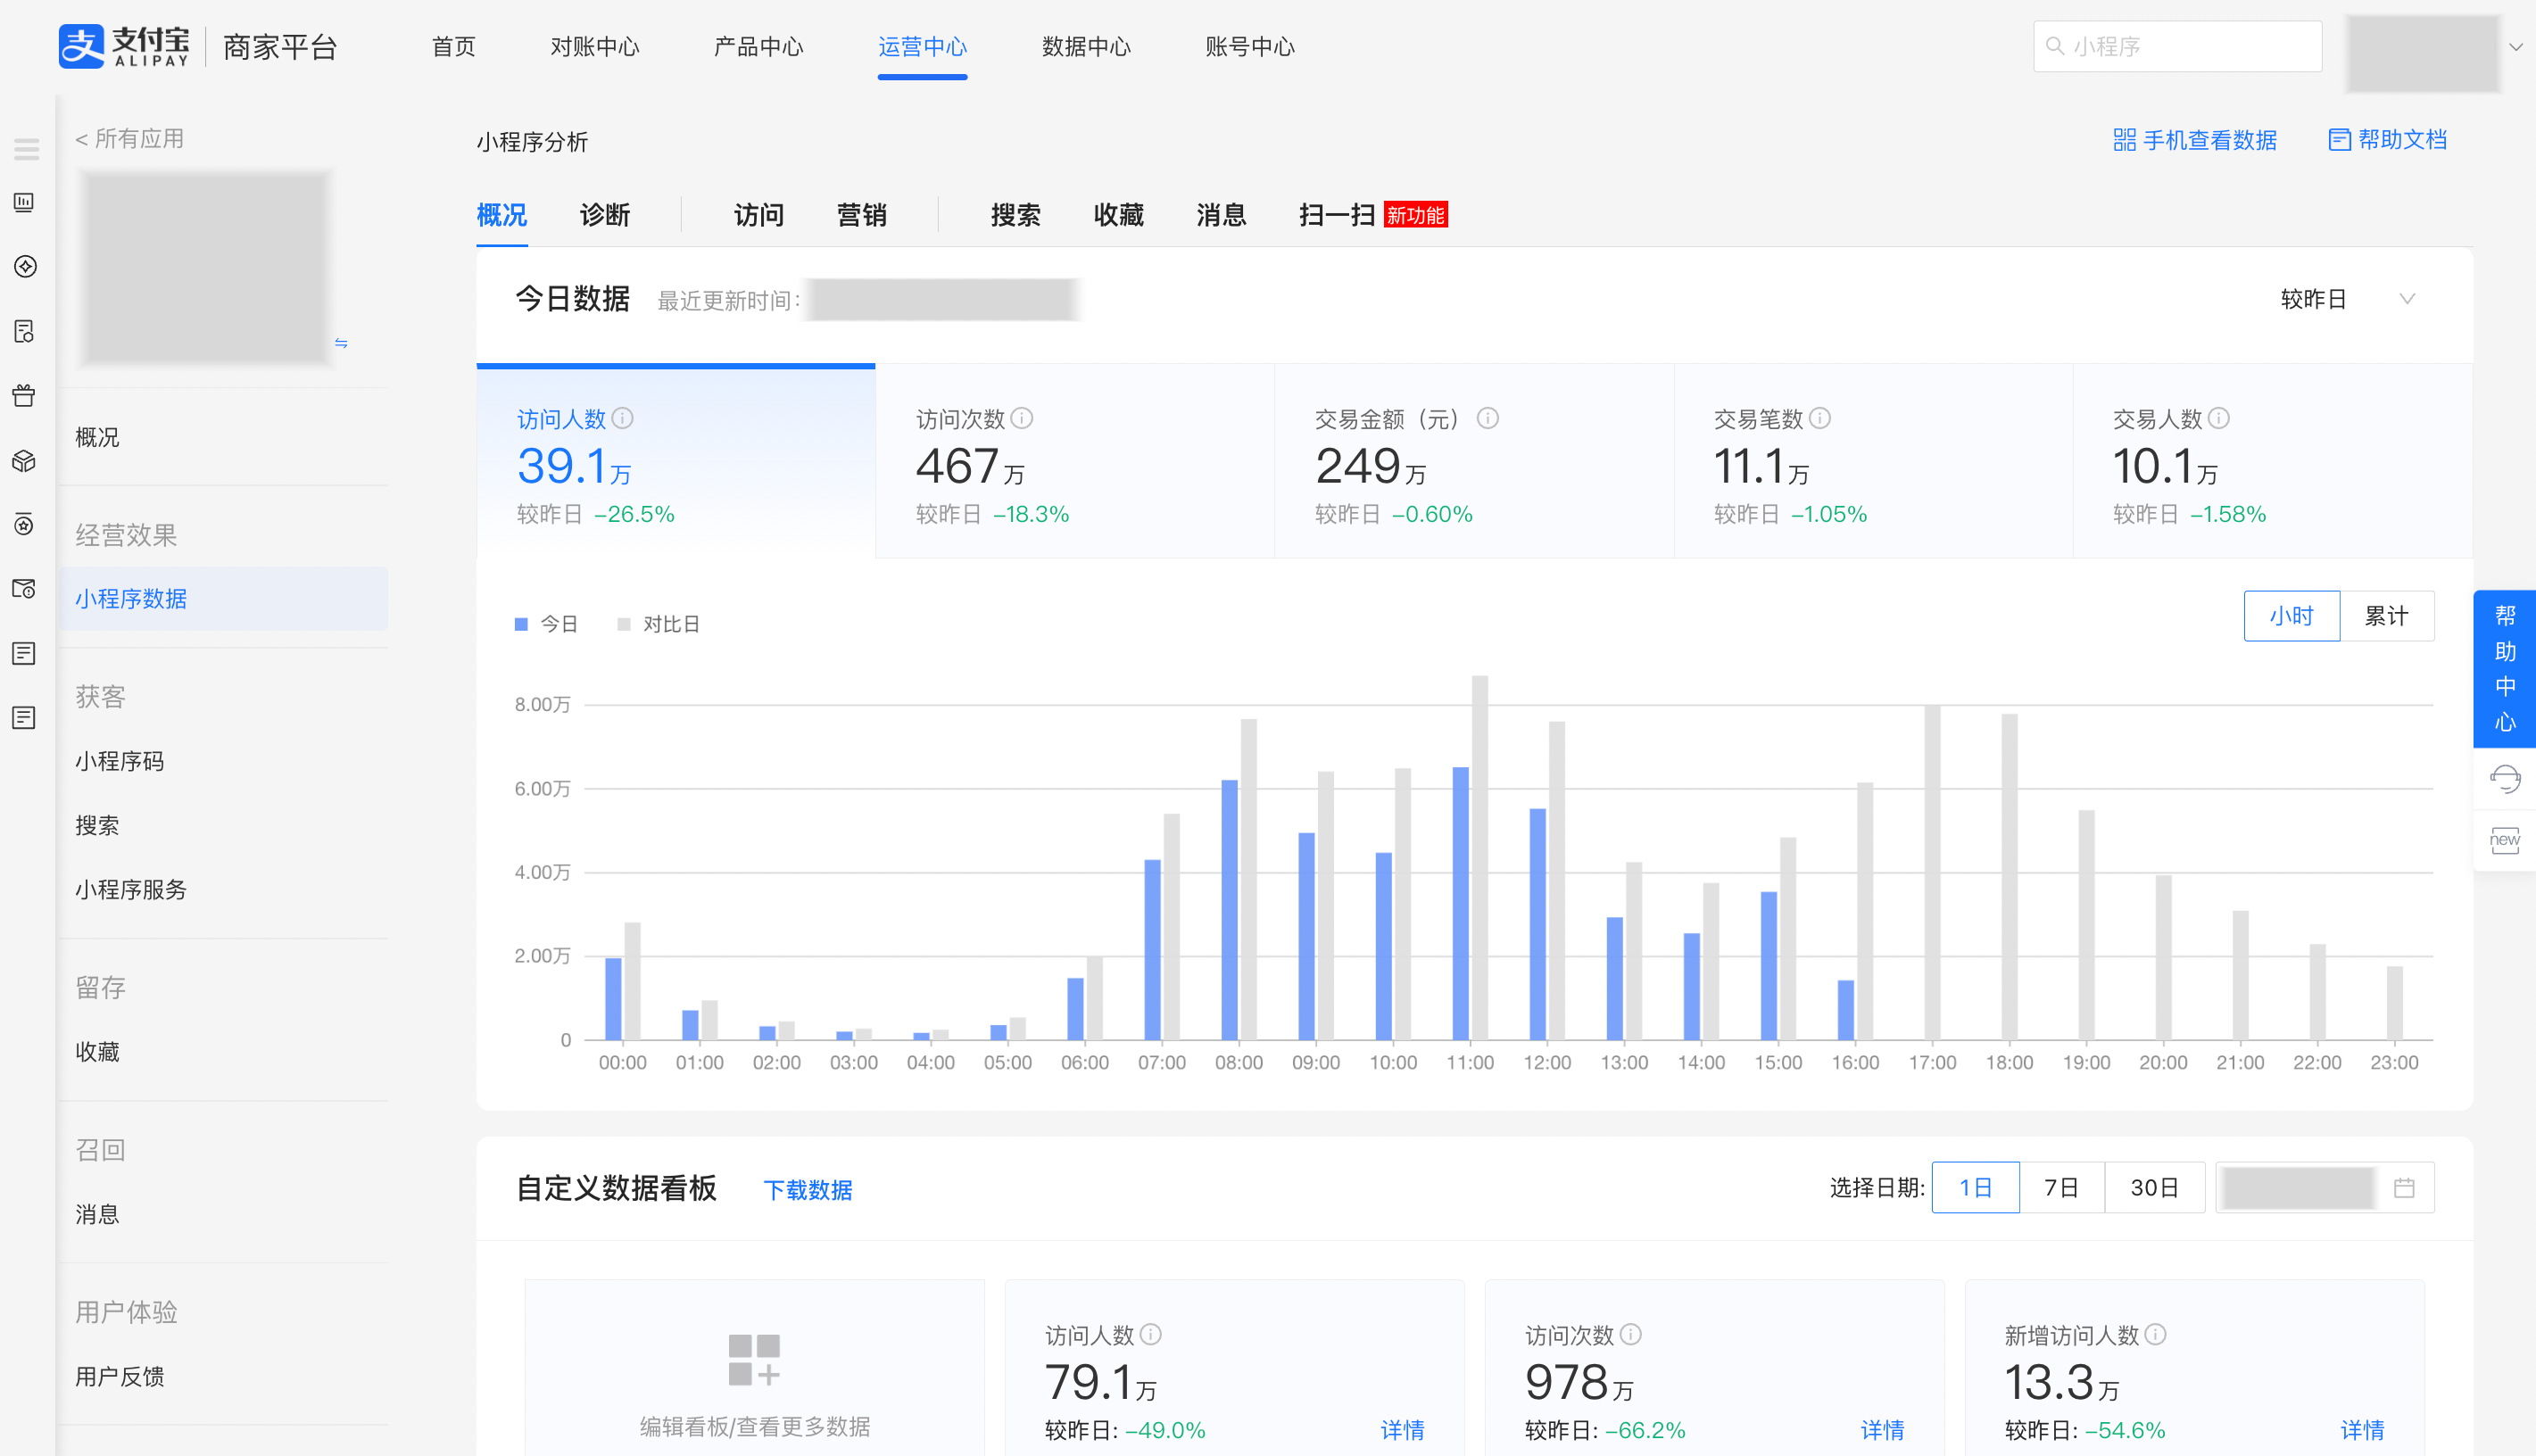
Task: Open 手机查看数据 link
Action: 2195,140
